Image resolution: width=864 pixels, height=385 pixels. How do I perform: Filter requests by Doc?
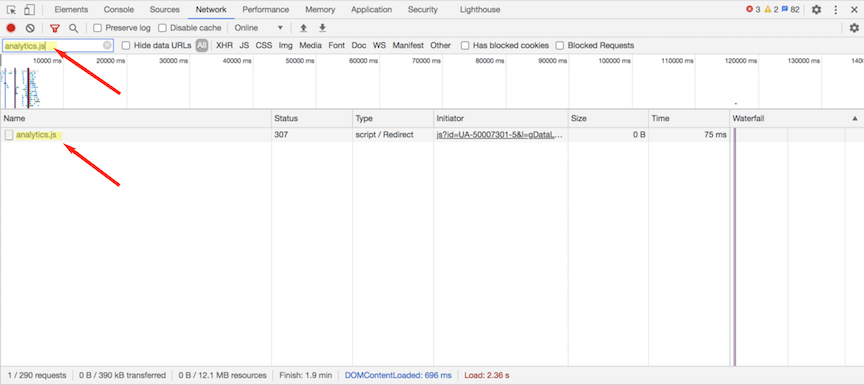pyautogui.click(x=359, y=45)
